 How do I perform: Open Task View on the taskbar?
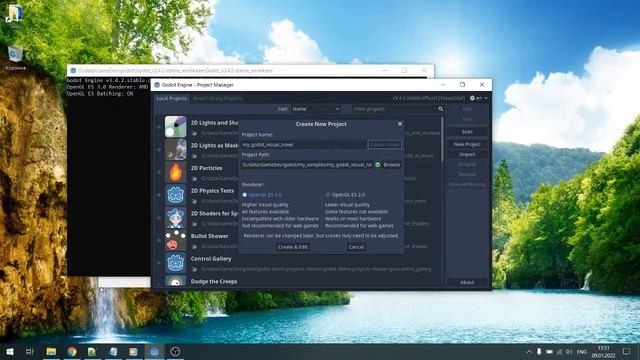coord(29,351)
